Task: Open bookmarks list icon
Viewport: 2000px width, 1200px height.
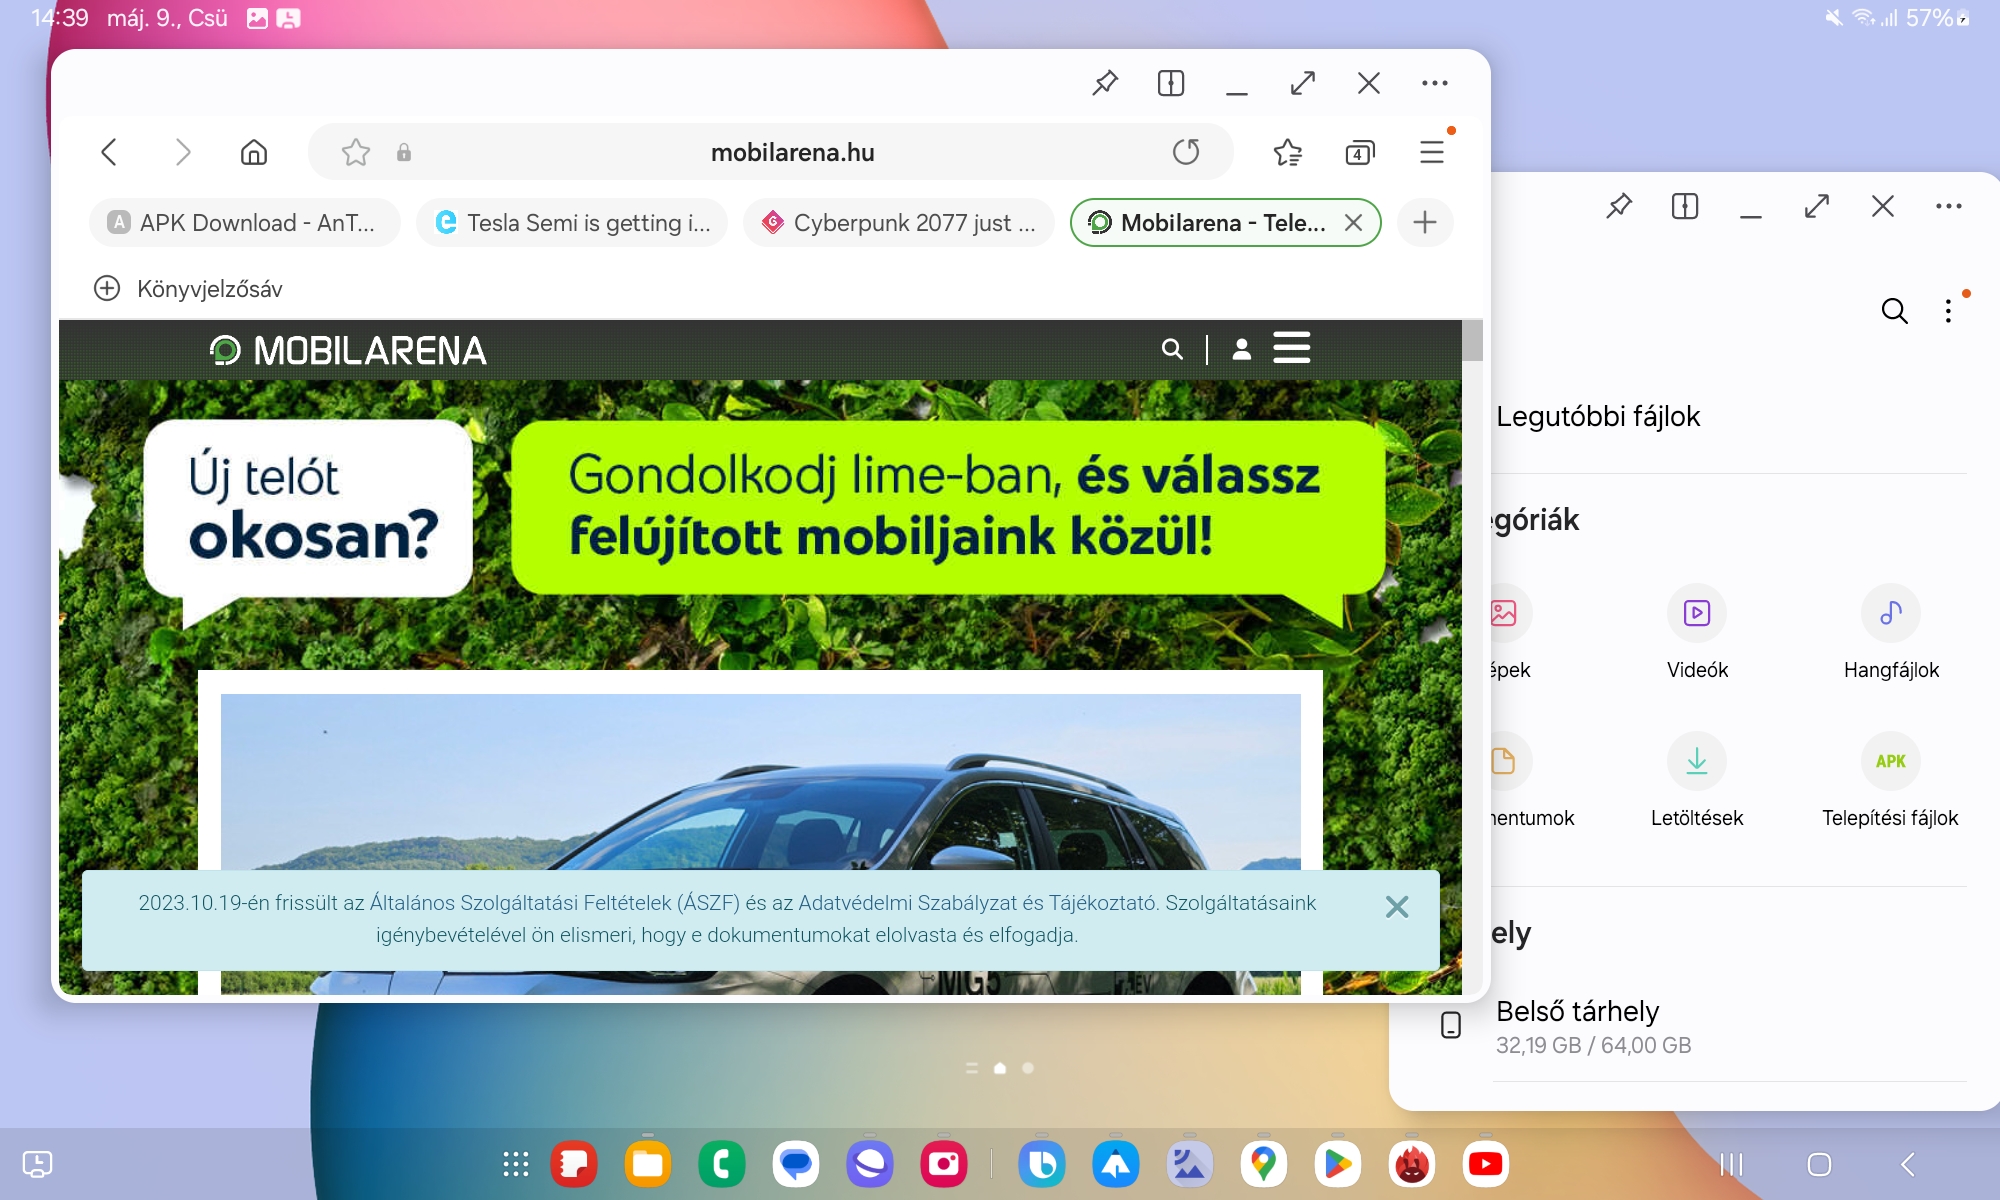Action: [x=1288, y=152]
